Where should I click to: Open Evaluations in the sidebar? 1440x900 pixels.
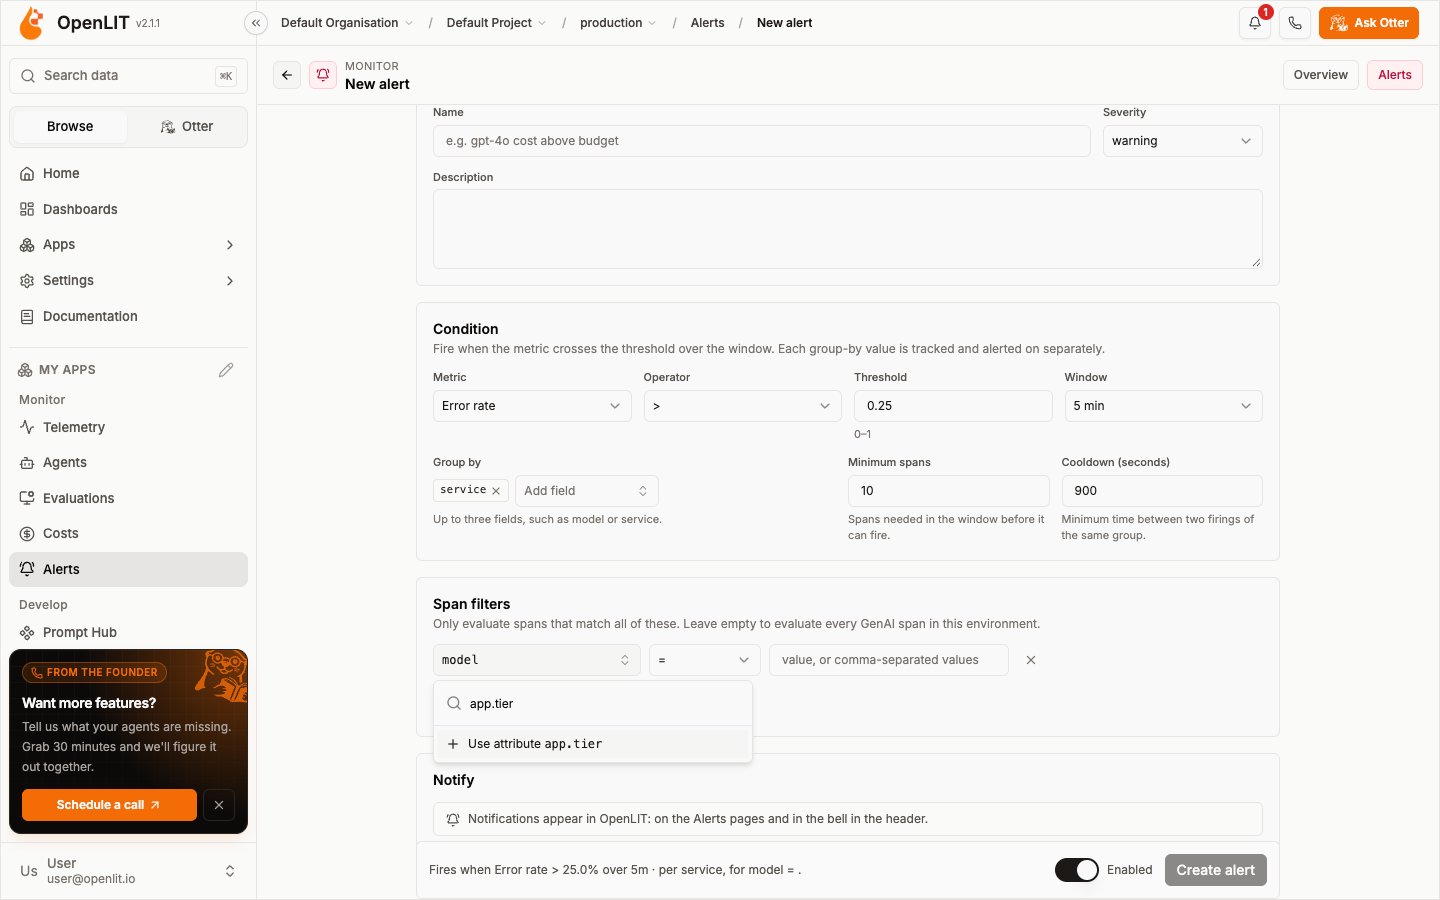[x=128, y=498]
